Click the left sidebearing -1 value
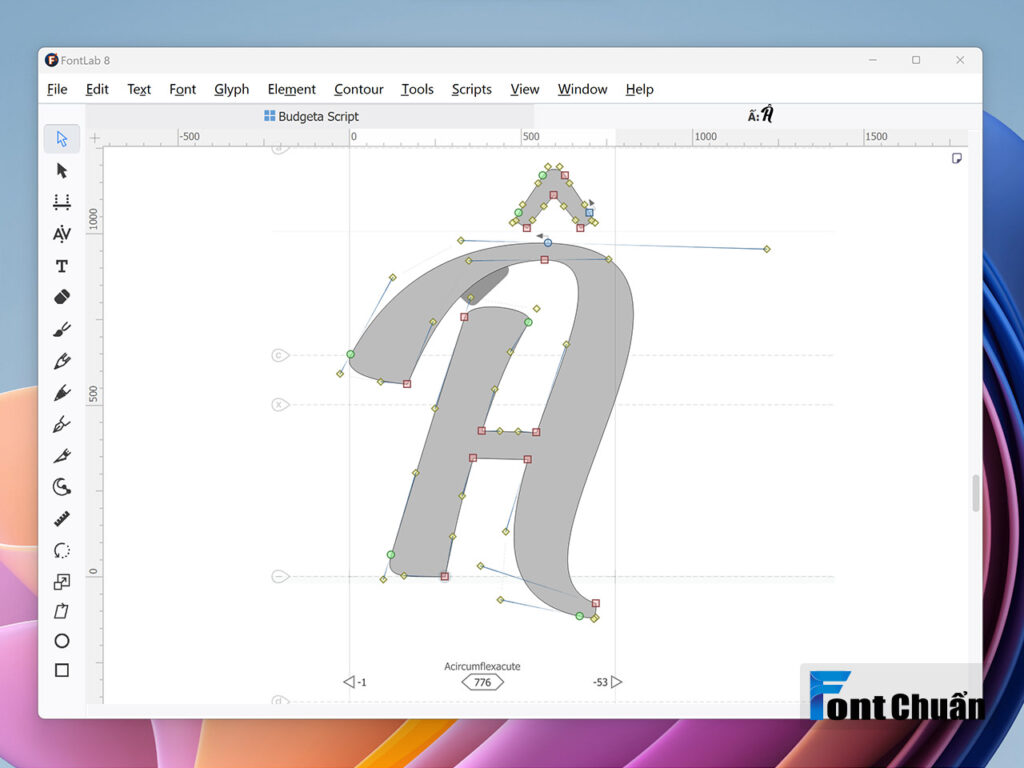 pos(362,682)
